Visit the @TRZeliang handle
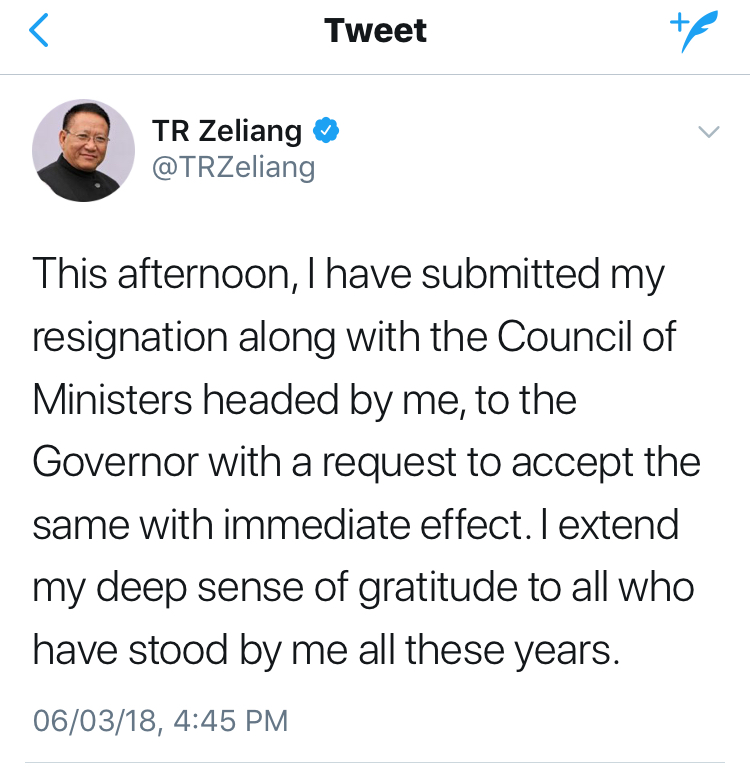The width and height of the screenshot is (750, 780). click(x=232, y=166)
